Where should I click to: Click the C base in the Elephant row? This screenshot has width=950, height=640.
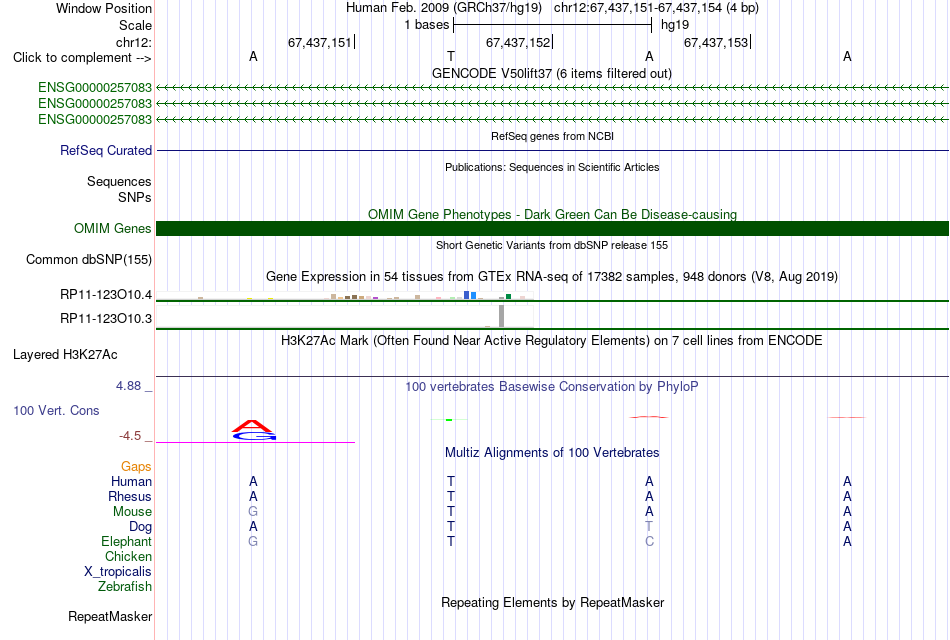point(649,541)
